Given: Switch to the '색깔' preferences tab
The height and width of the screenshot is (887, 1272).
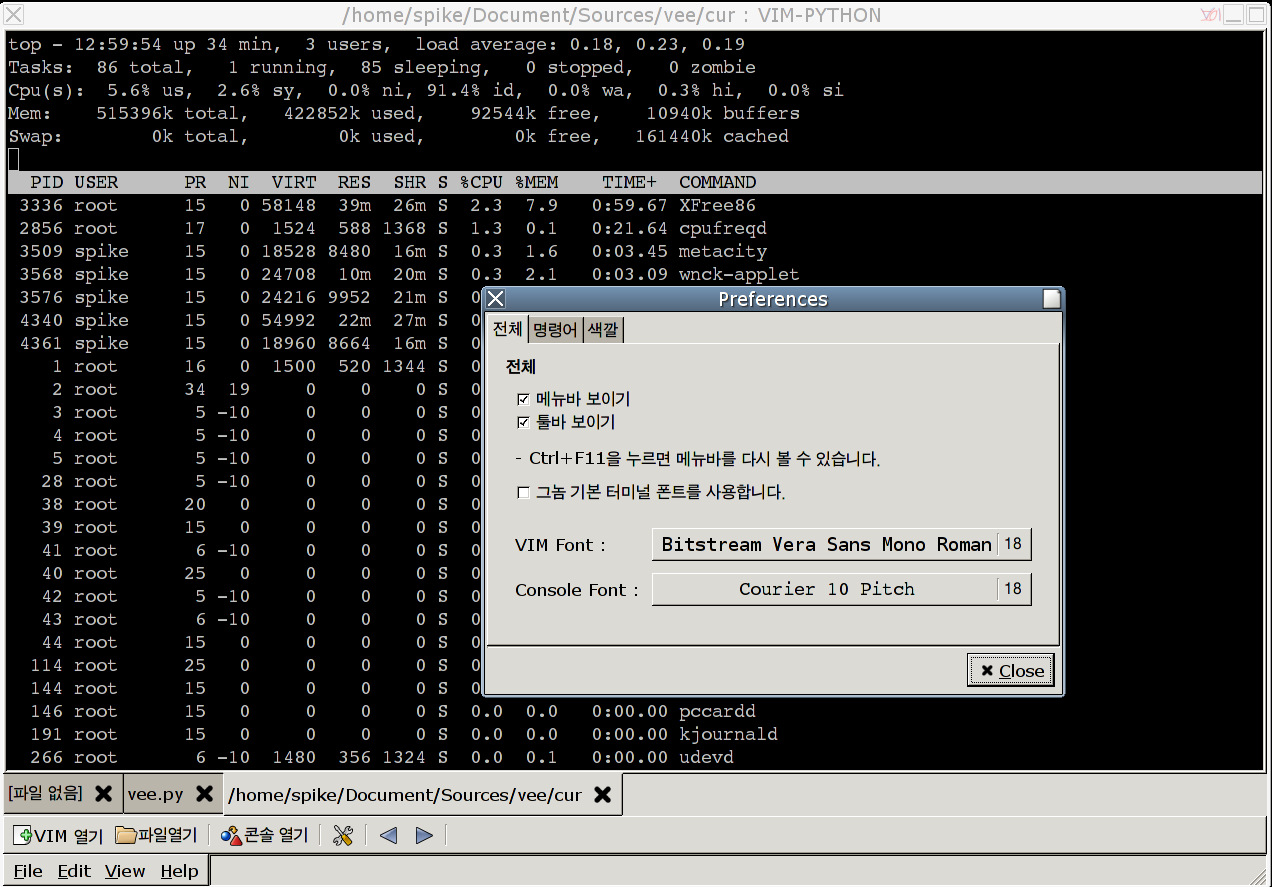Looking at the screenshot, I should point(603,329).
